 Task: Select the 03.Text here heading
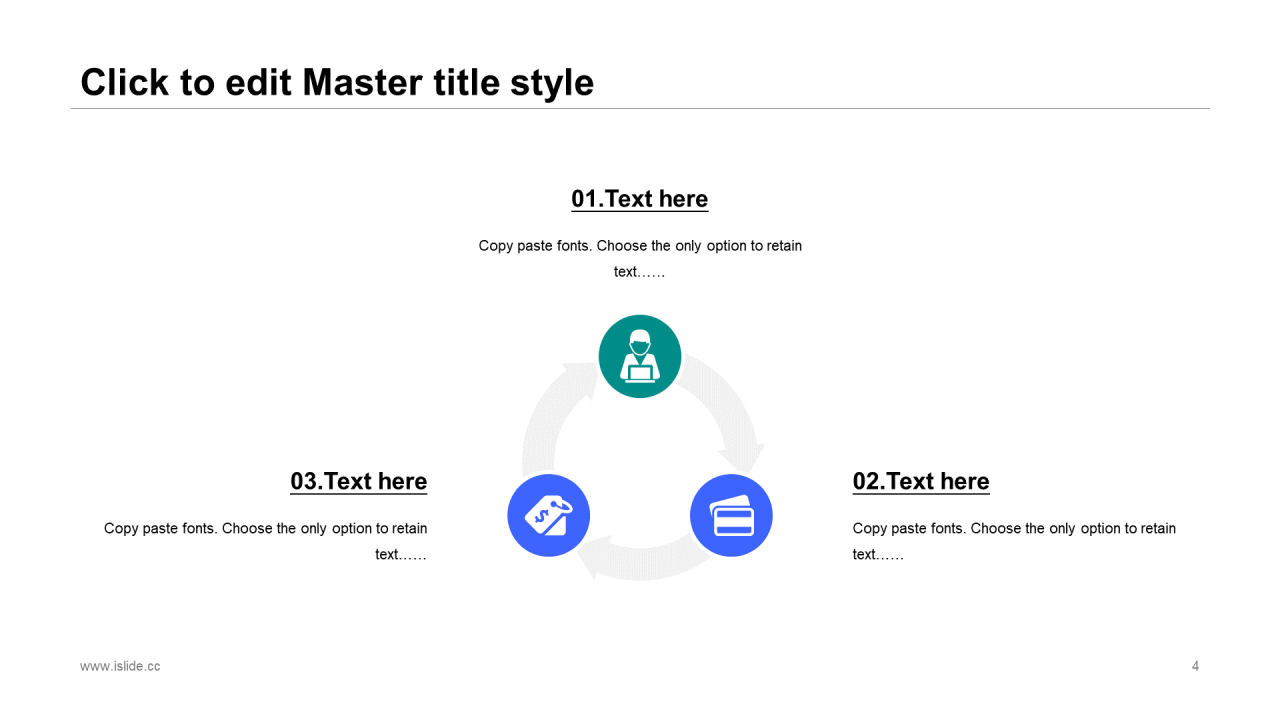(359, 481)
